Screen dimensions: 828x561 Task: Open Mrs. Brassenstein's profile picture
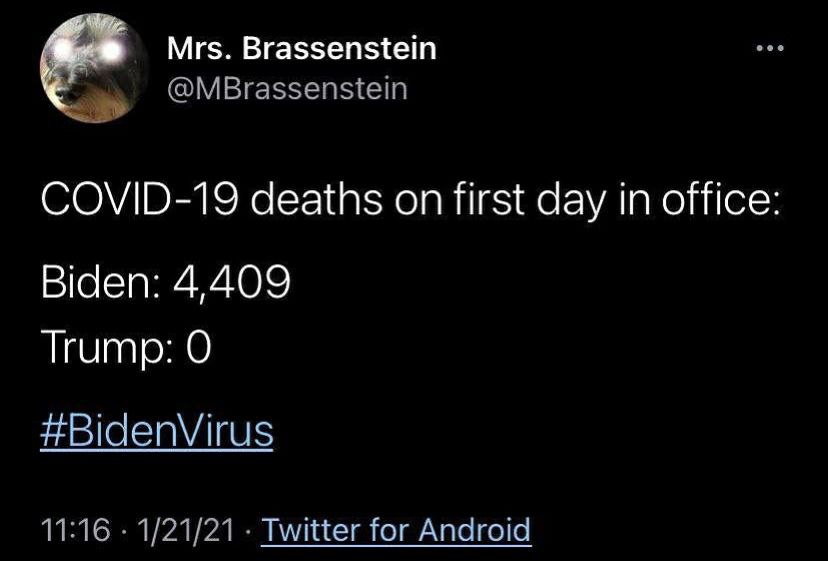pyautogui.click(x=94, y=68)
